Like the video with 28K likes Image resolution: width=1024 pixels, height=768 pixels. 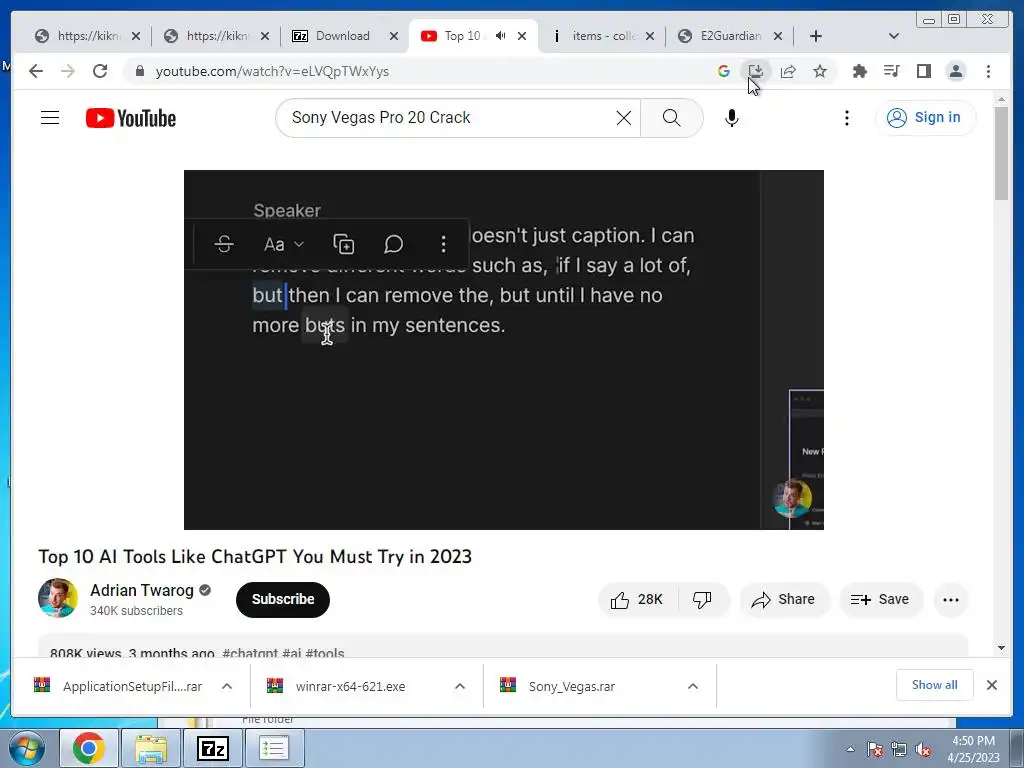pyautogui.click(x=637, y=600)
